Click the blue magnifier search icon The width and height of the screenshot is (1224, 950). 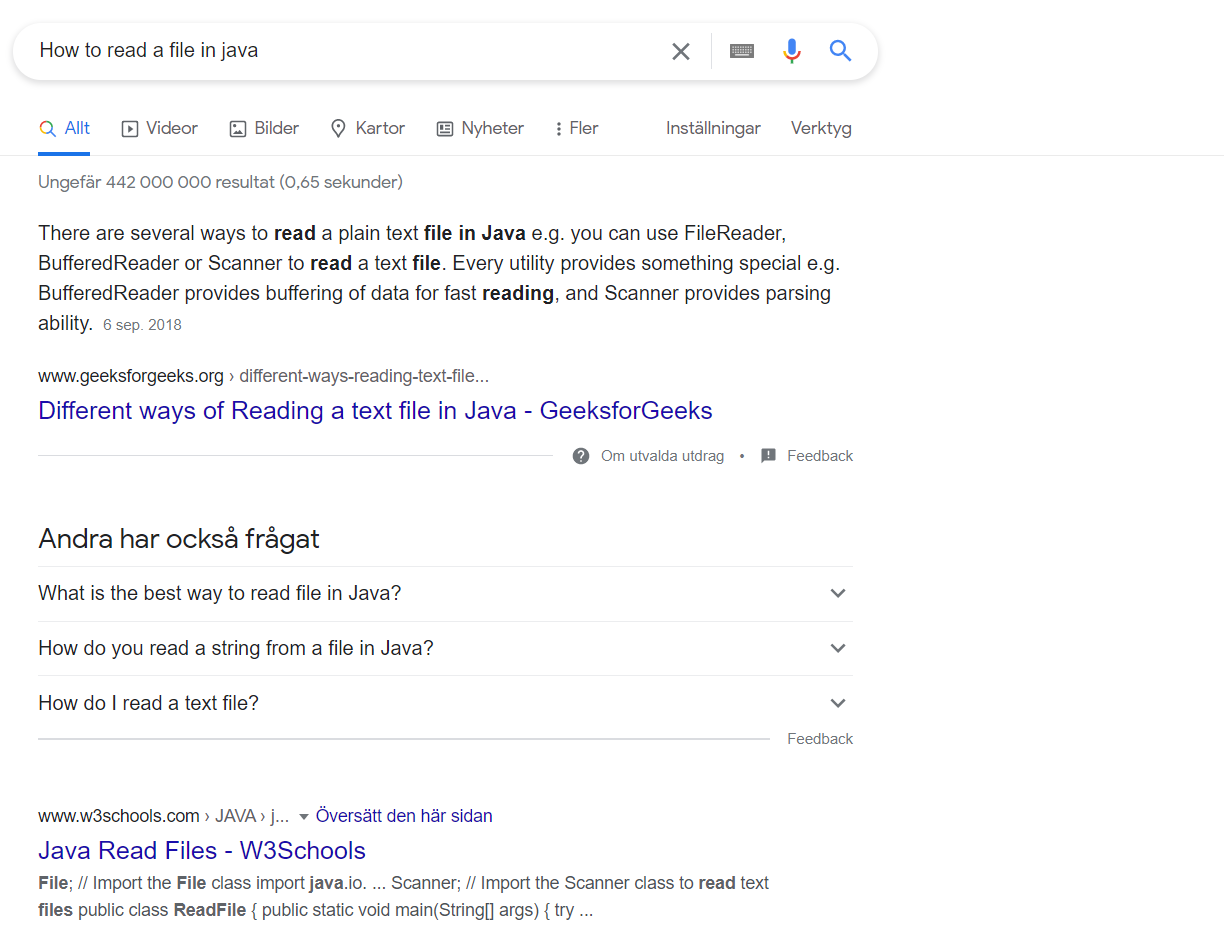[x=841, y=51]
